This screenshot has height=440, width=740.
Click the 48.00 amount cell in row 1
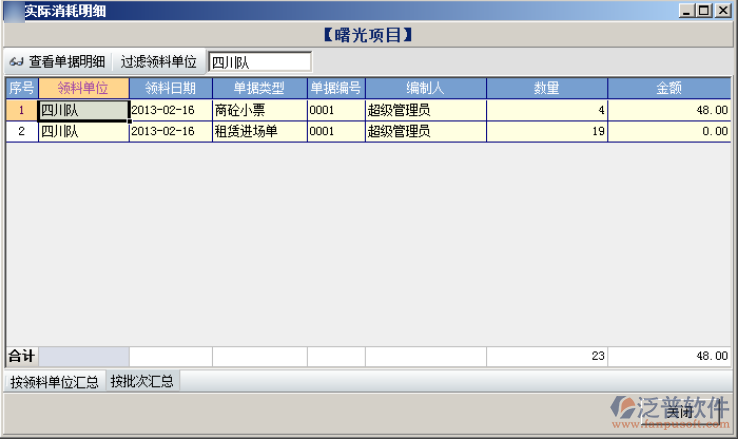[x=669, y=110]
